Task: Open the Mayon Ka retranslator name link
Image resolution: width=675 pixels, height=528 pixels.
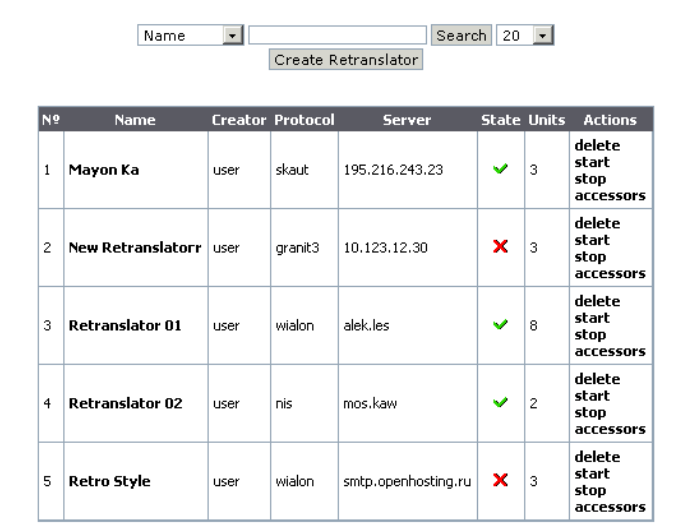Action: point(103,170)
